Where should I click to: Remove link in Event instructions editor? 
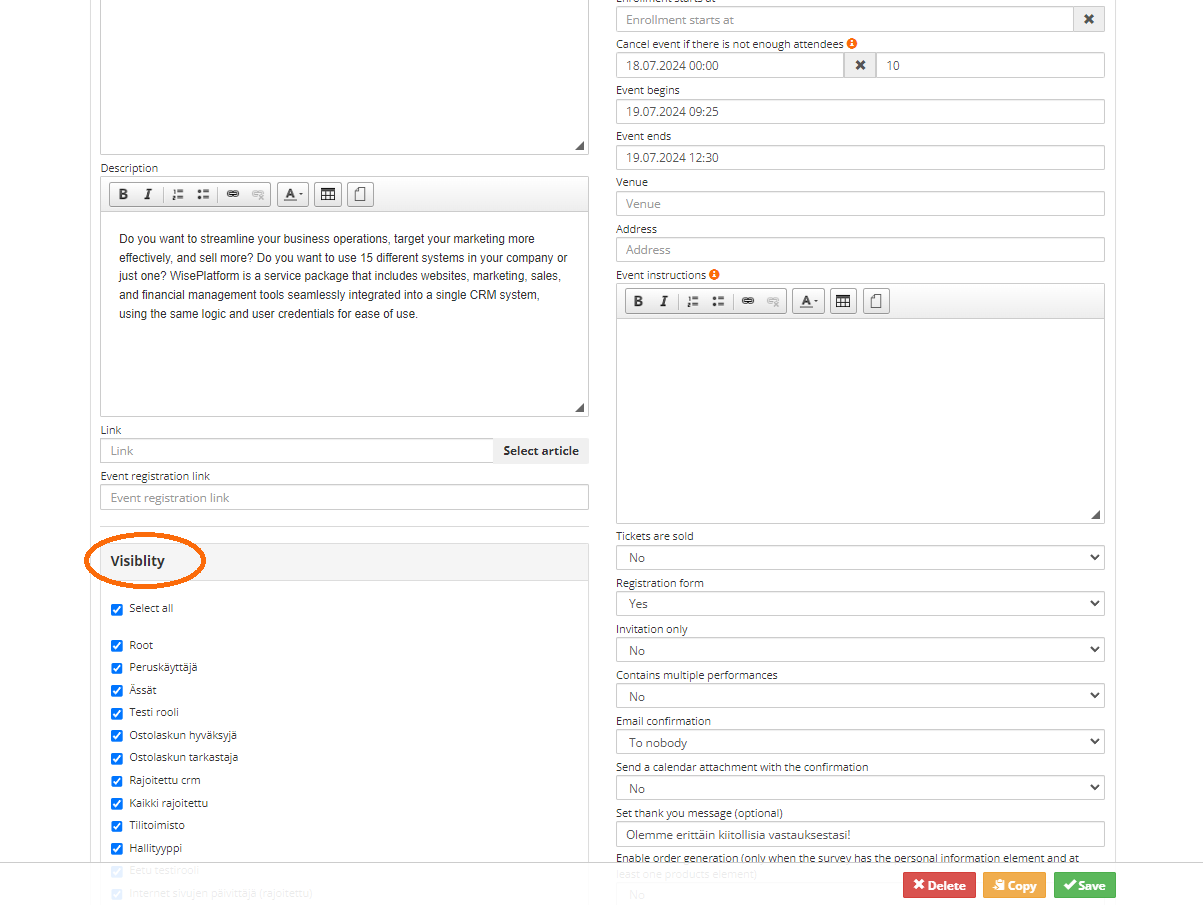[x=773, y=301]
